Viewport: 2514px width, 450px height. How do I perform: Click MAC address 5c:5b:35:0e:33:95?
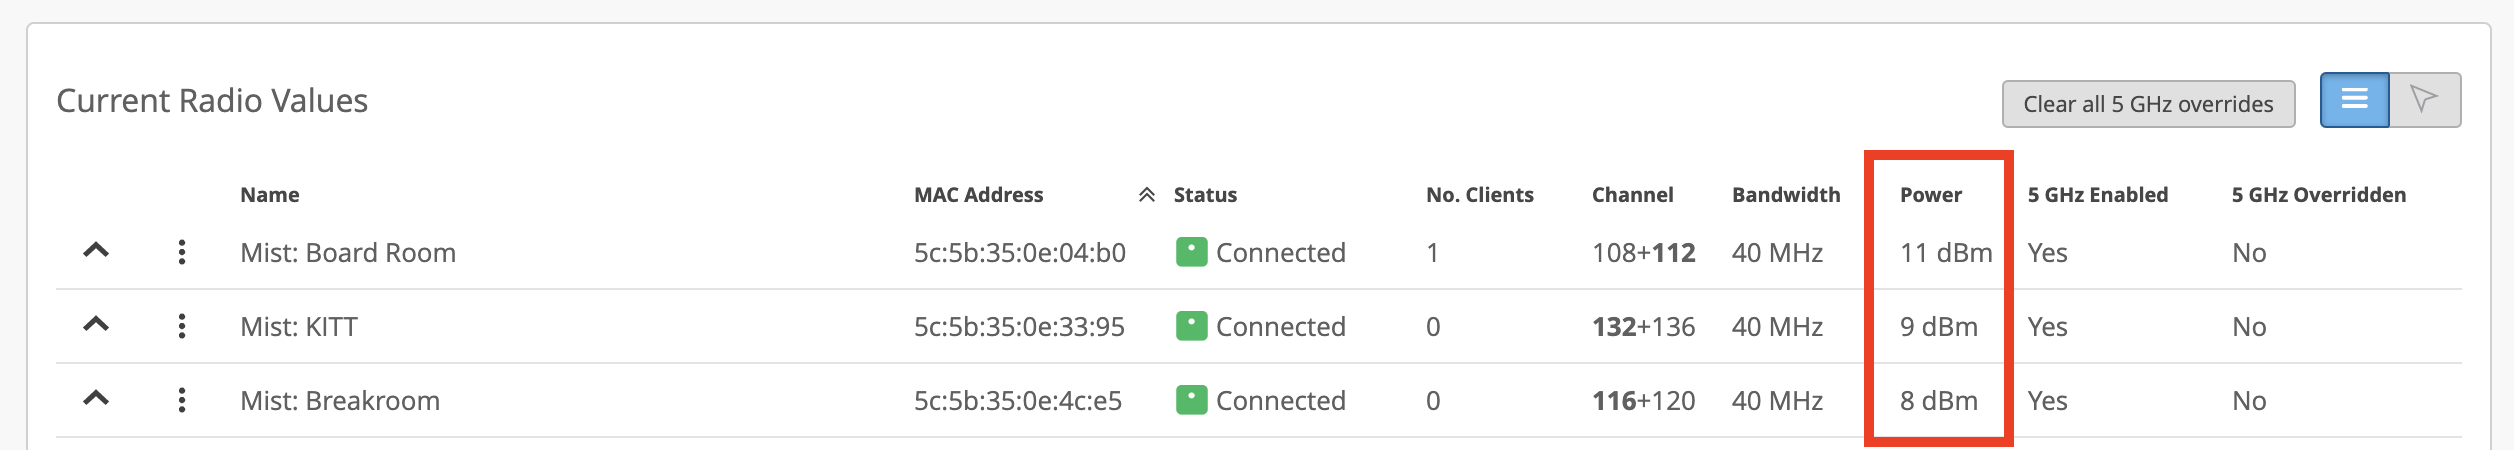1019,327
